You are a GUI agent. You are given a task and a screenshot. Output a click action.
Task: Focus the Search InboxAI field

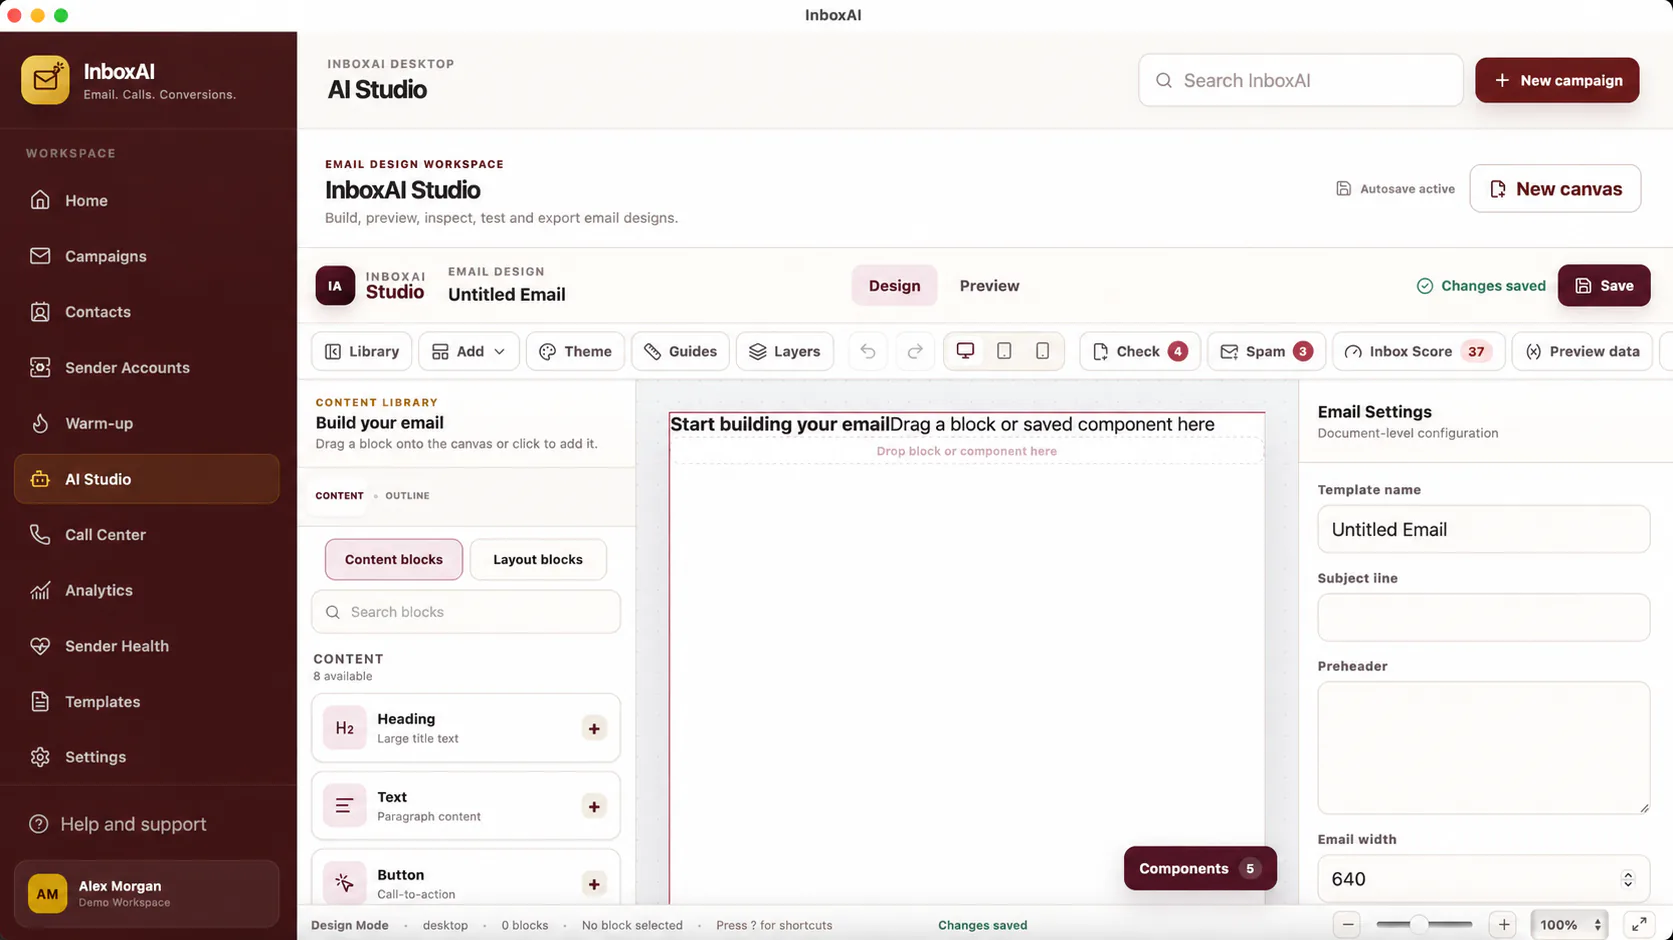(x=1301, y=80)
